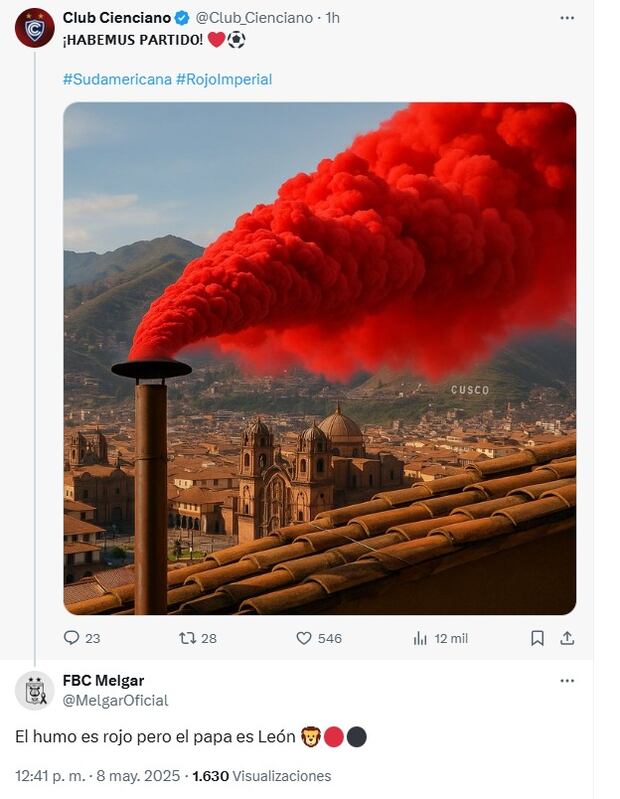Retweet the Club Cienciano post
620x799 pixels.
187,637
